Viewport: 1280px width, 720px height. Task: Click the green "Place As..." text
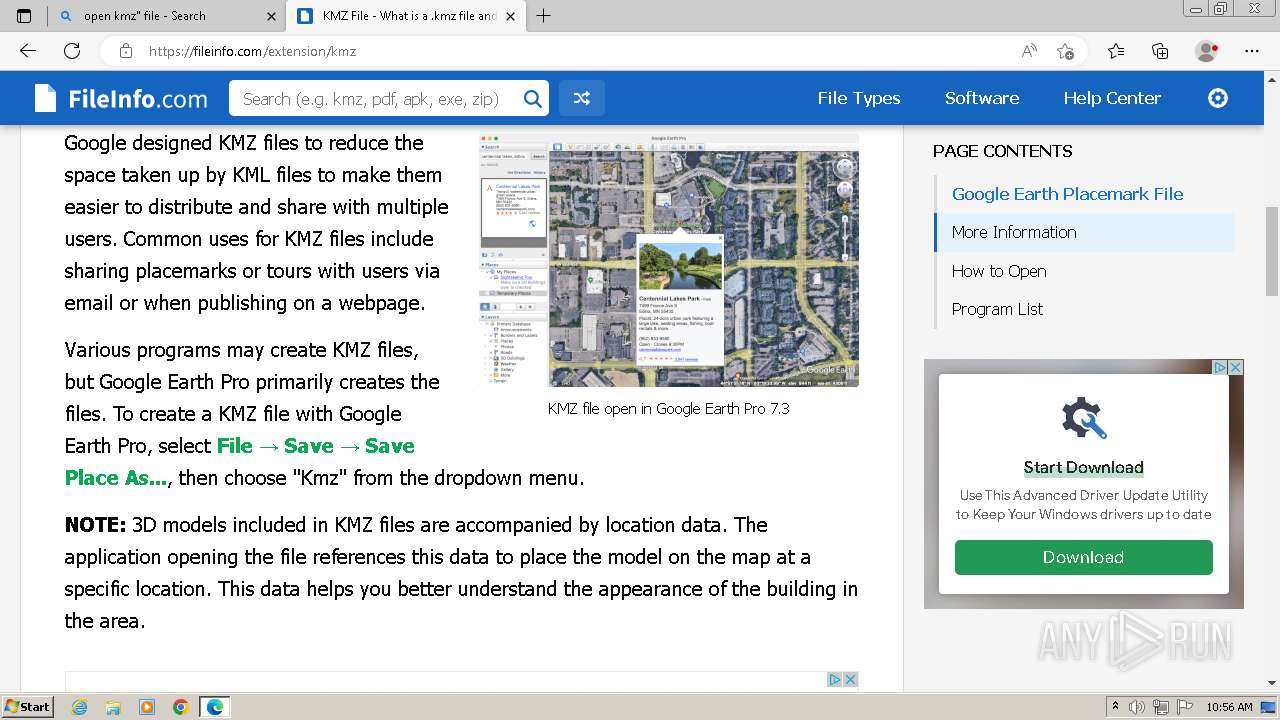[116, 478]
